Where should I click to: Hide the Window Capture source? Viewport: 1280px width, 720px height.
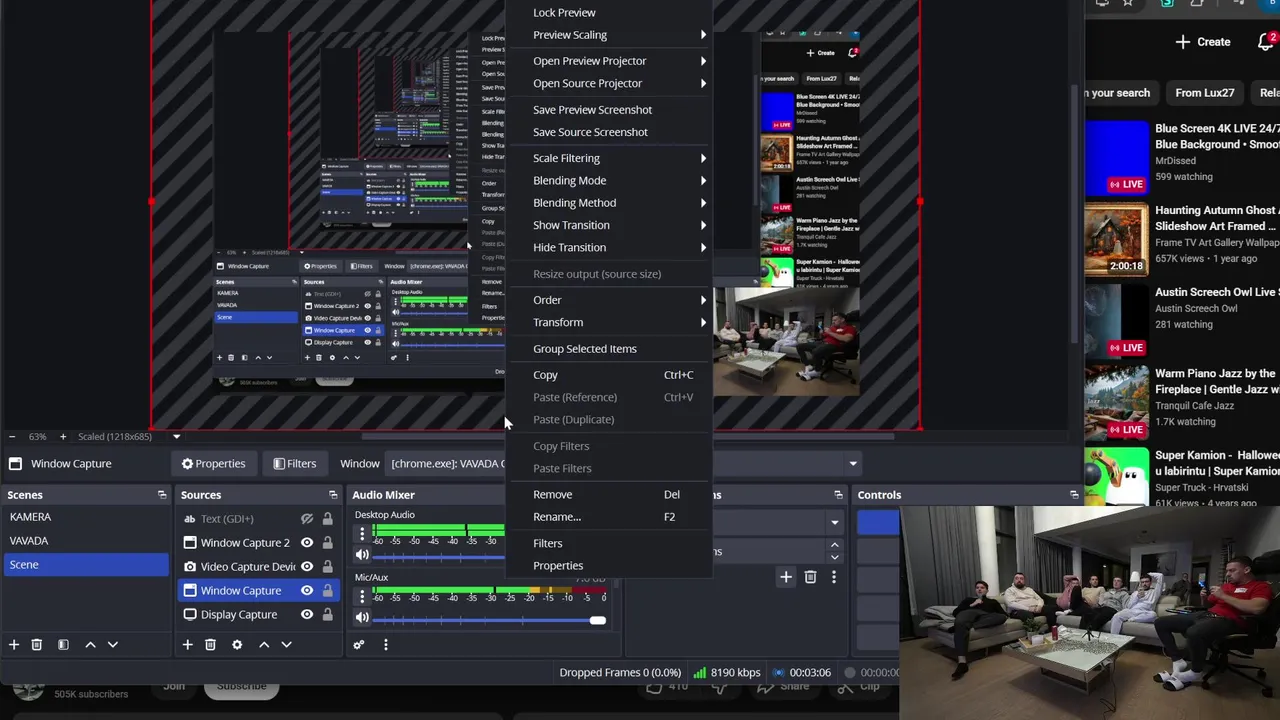(307, 591)
